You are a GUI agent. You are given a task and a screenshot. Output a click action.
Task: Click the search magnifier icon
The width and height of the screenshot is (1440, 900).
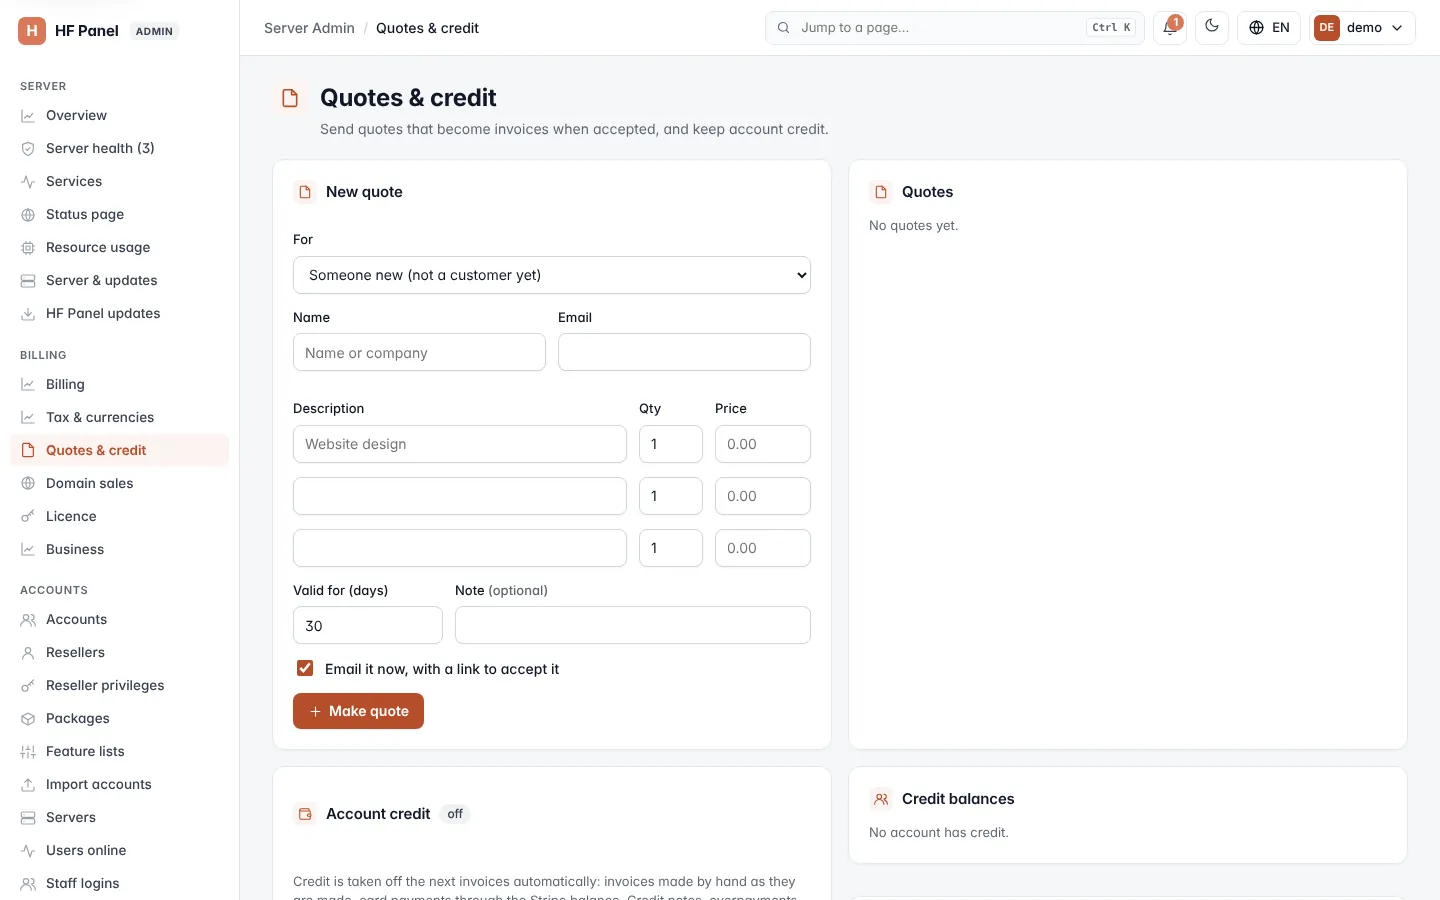(x=784, y=28)
